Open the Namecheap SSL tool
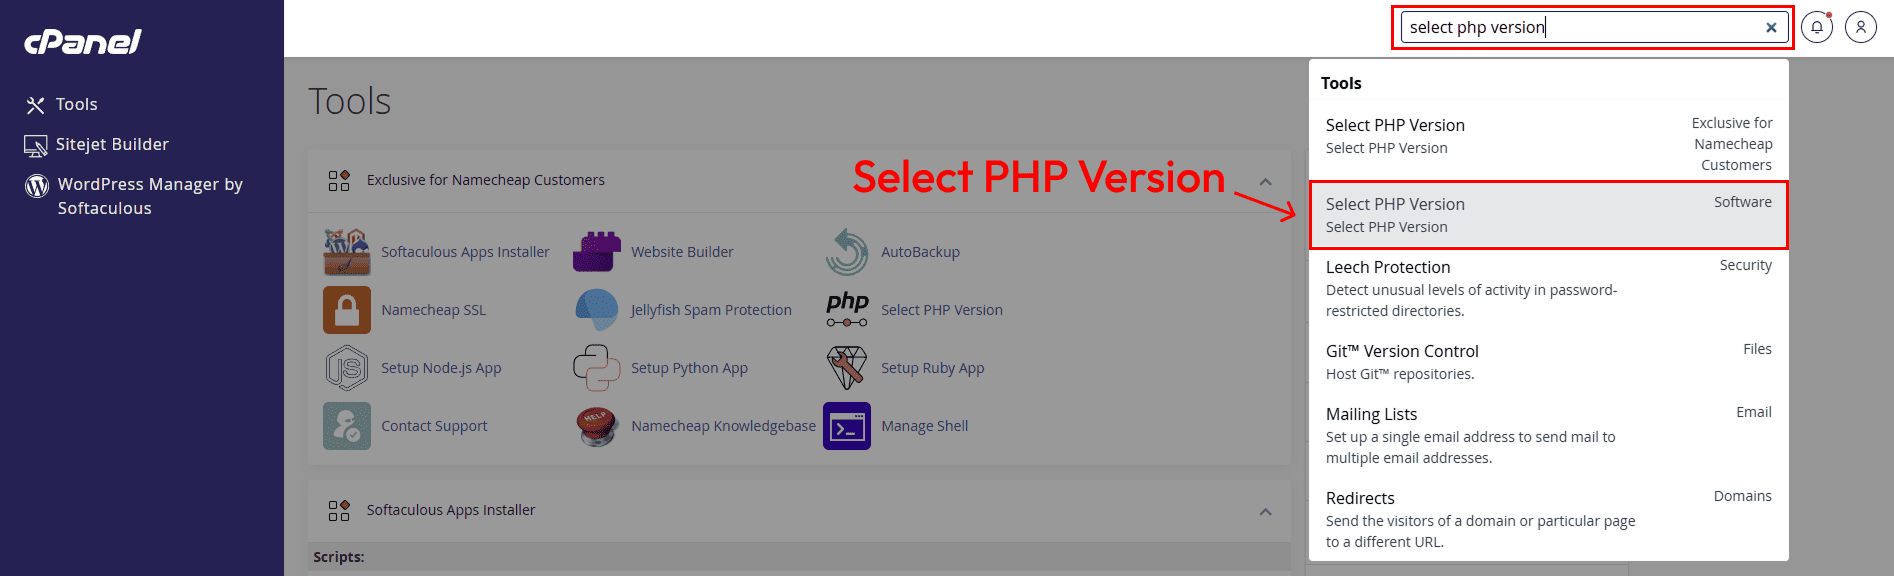The width and height of the screenshot is (1894, 576). pyautogui.click(x=434, y=310)
